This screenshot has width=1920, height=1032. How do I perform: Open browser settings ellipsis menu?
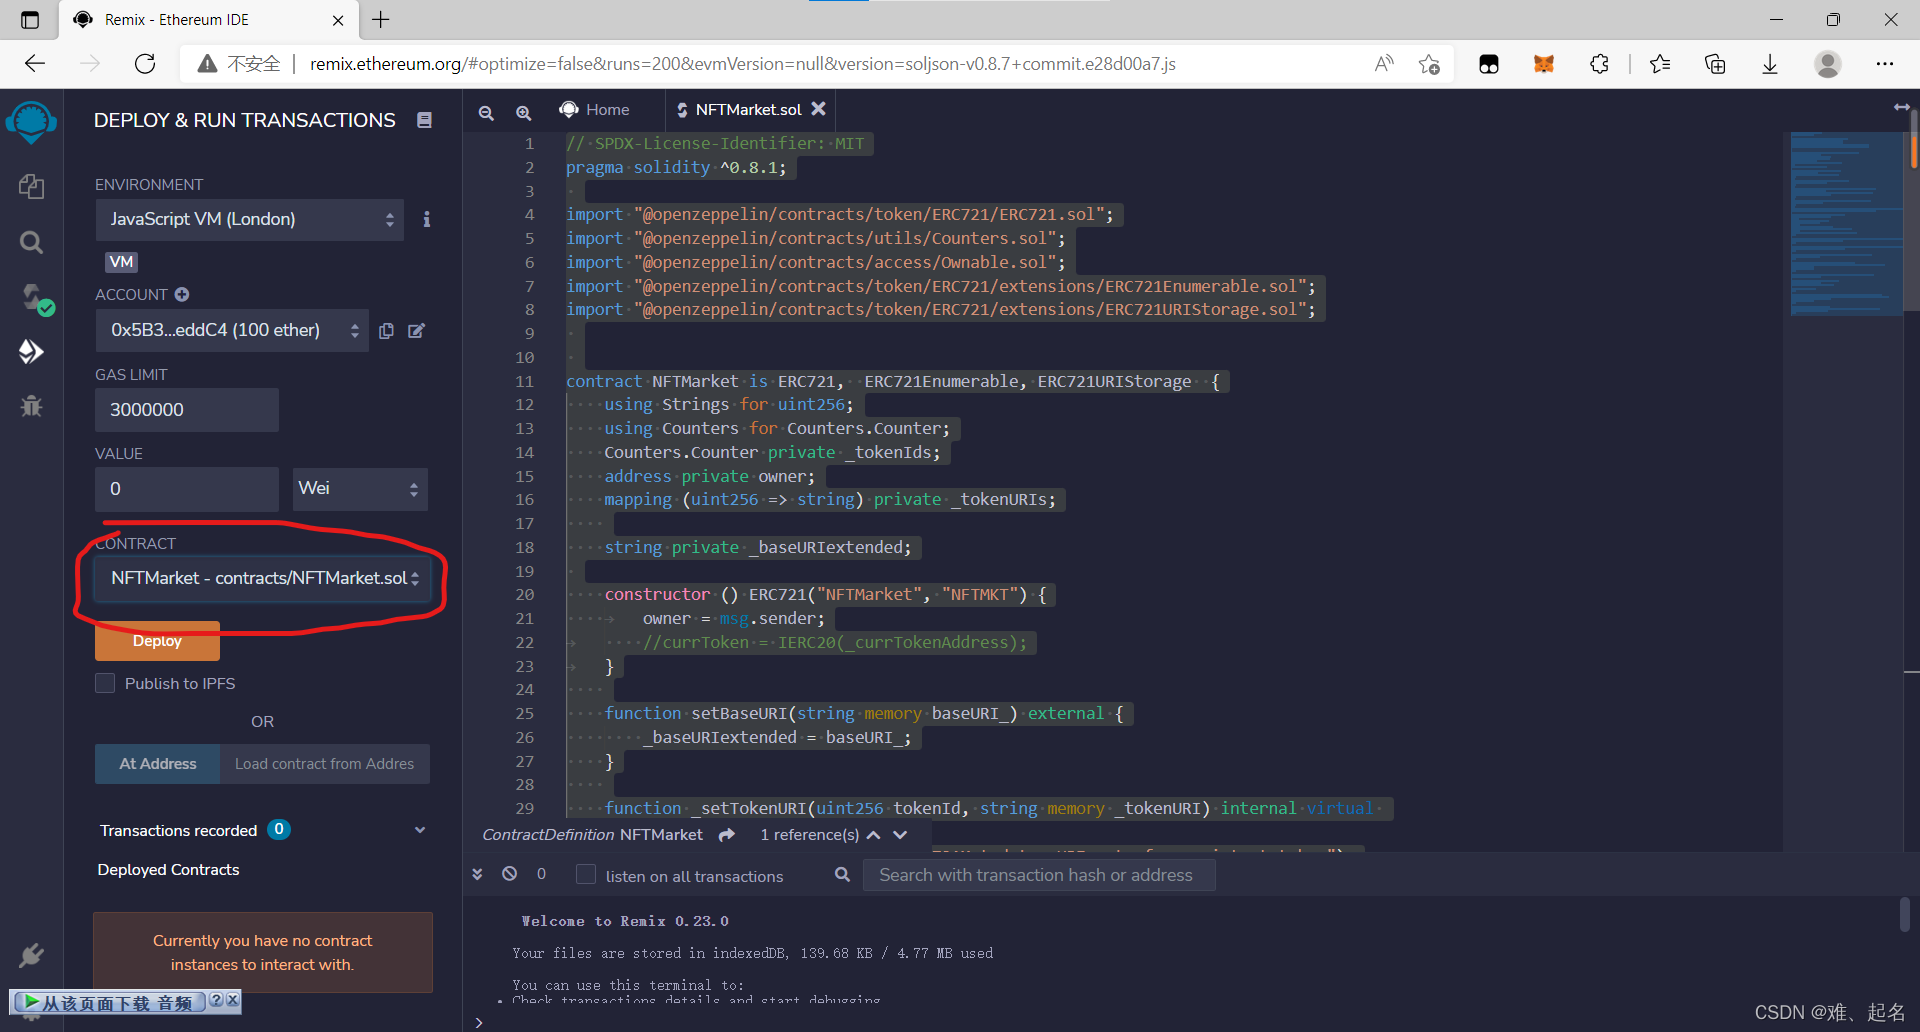1885,64
